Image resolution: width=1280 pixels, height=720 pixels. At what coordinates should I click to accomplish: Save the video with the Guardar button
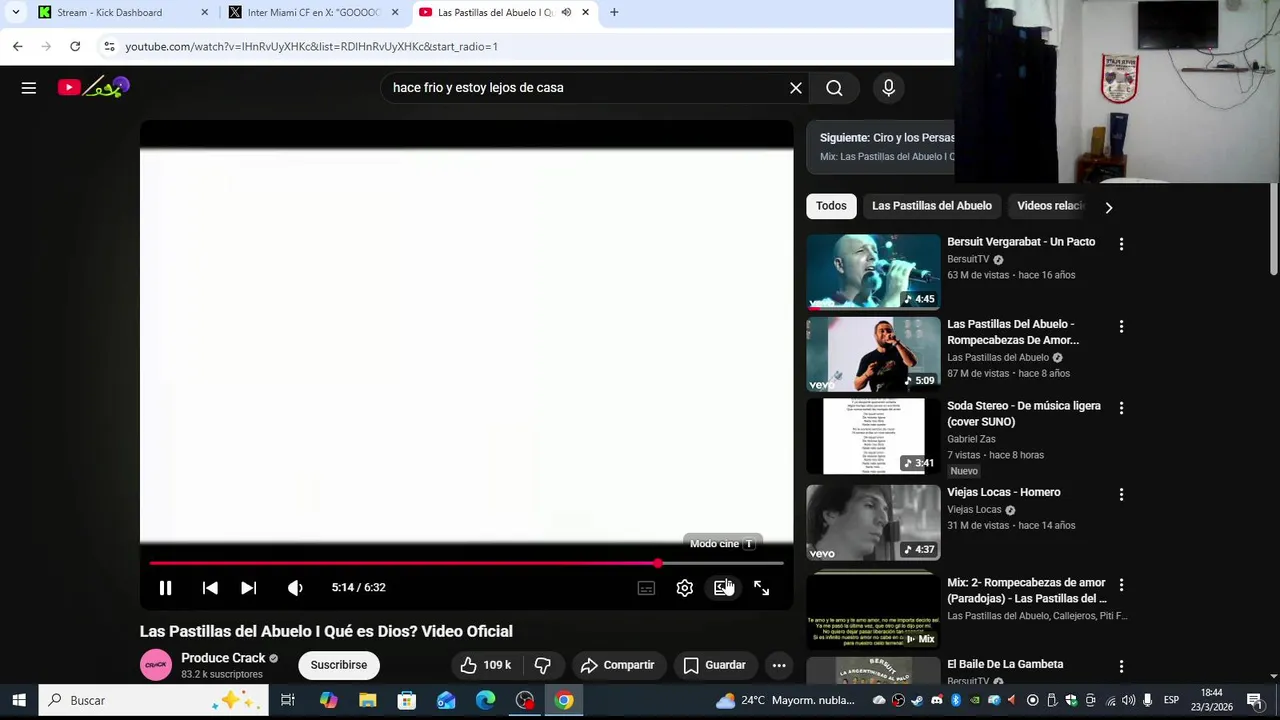tap(714, 665)
